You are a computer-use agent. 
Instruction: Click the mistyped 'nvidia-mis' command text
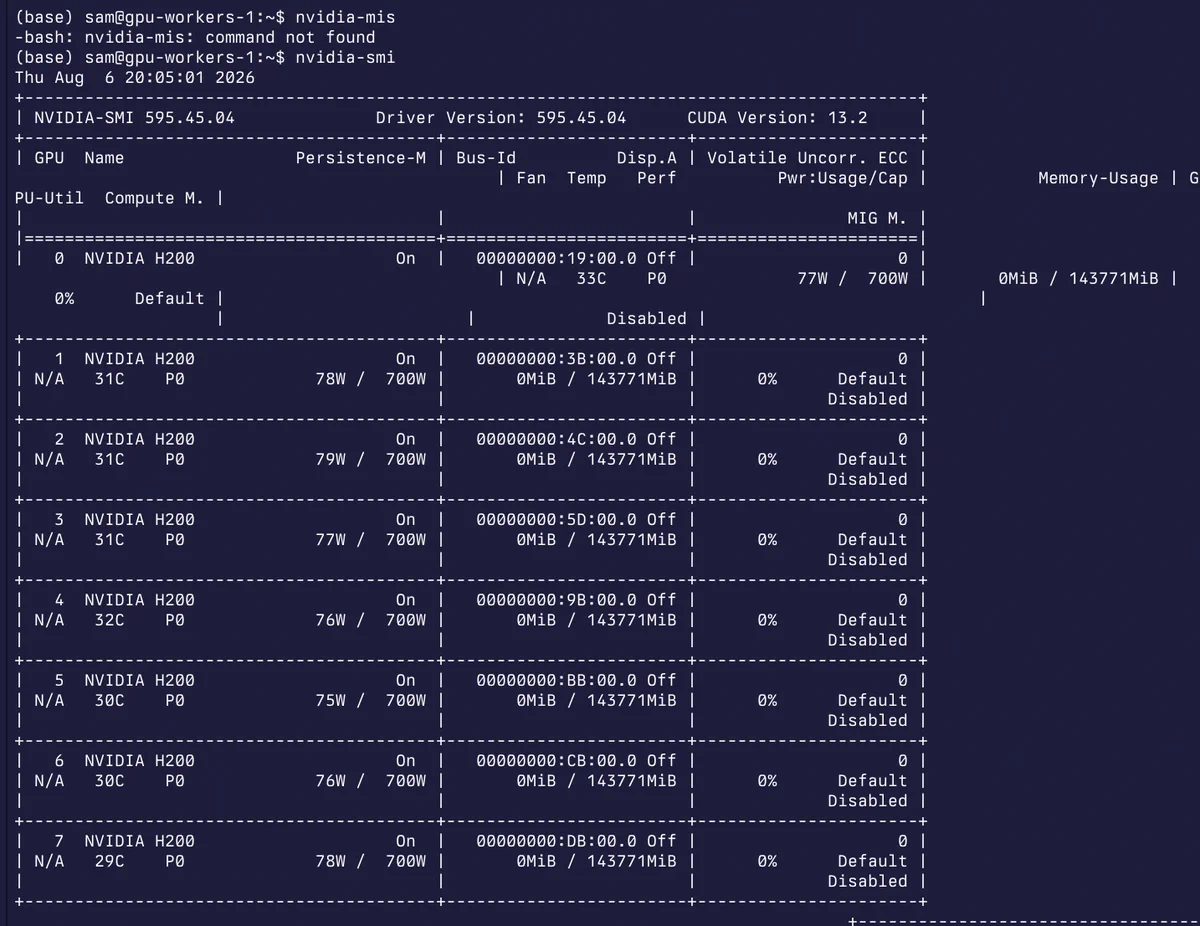[x=345, y=17]
